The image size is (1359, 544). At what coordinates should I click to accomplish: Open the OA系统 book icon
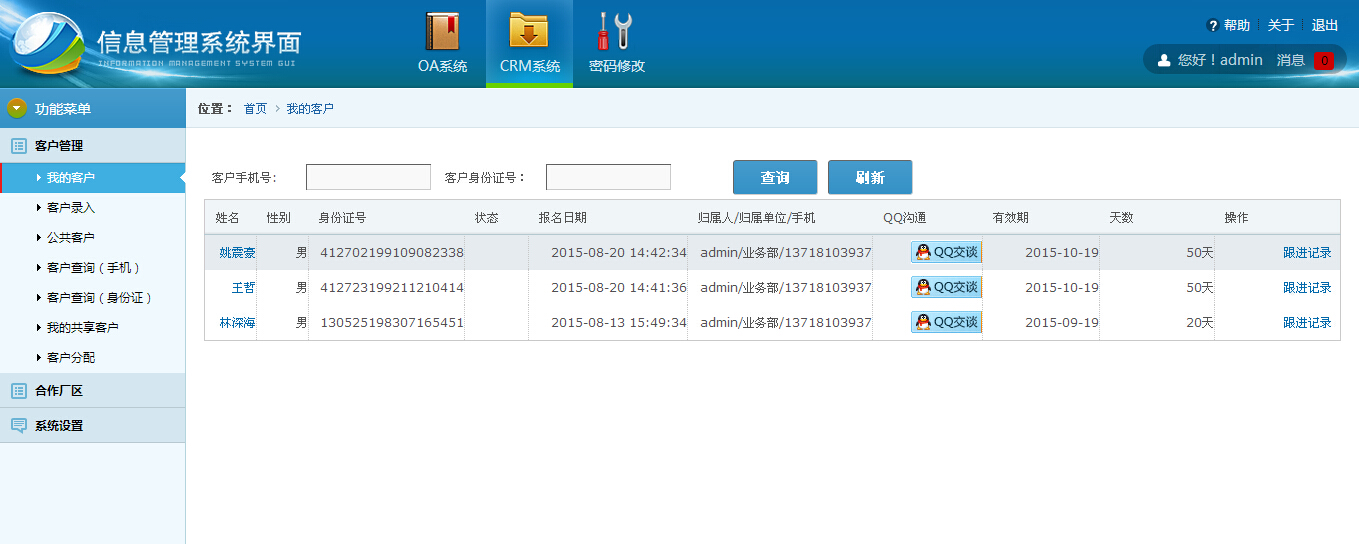[x=442, y=32]
